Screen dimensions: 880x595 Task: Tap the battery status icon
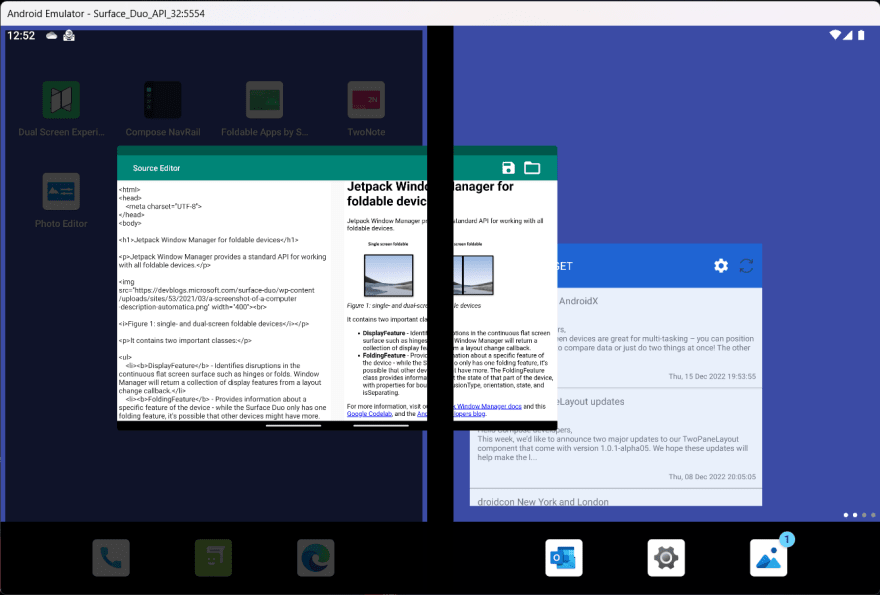[861, 35]
